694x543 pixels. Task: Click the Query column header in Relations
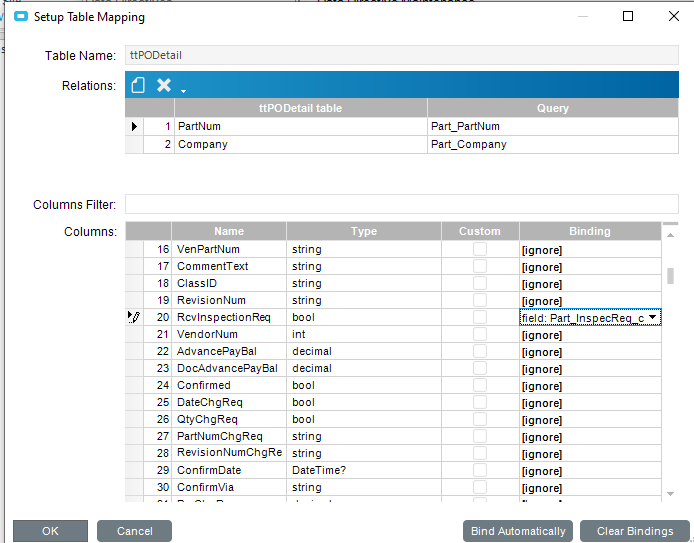point(553,108)
